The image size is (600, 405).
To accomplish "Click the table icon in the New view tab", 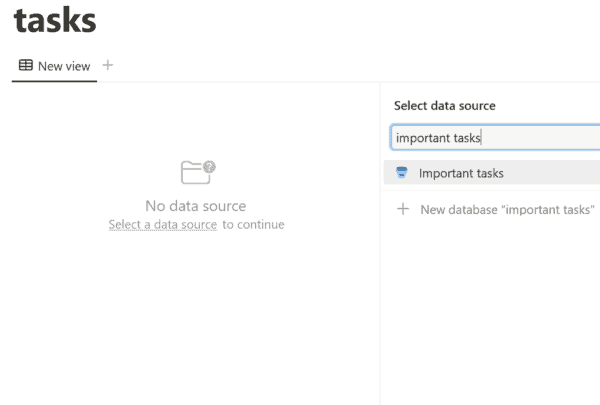I will click(26, 66).
